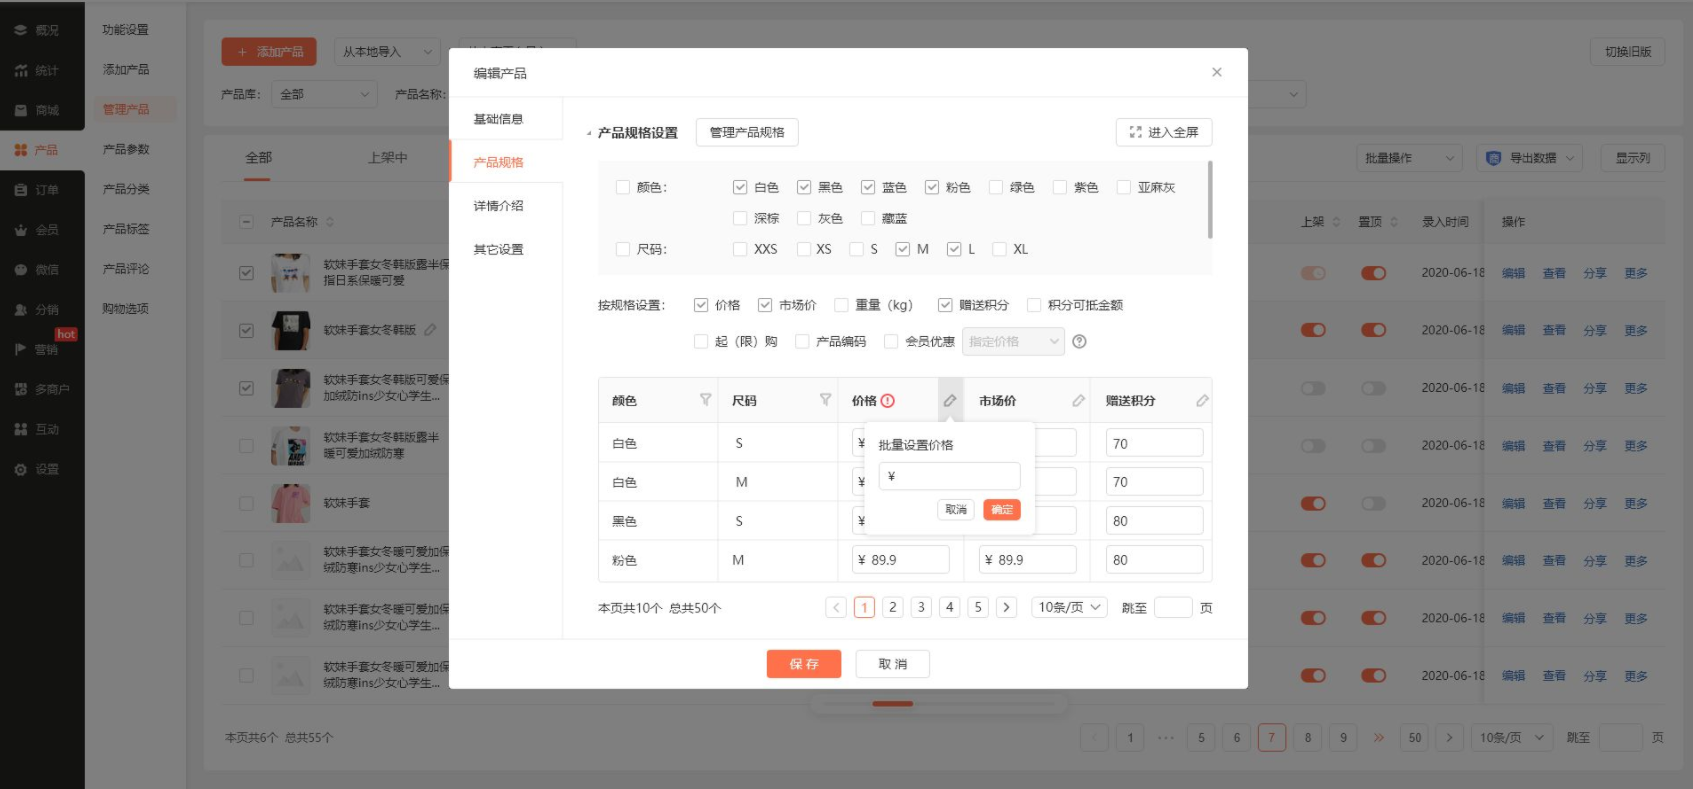1693x789 pixels.
Task: Switch to the 产品规格 tab
Action: tap(505, 162)
